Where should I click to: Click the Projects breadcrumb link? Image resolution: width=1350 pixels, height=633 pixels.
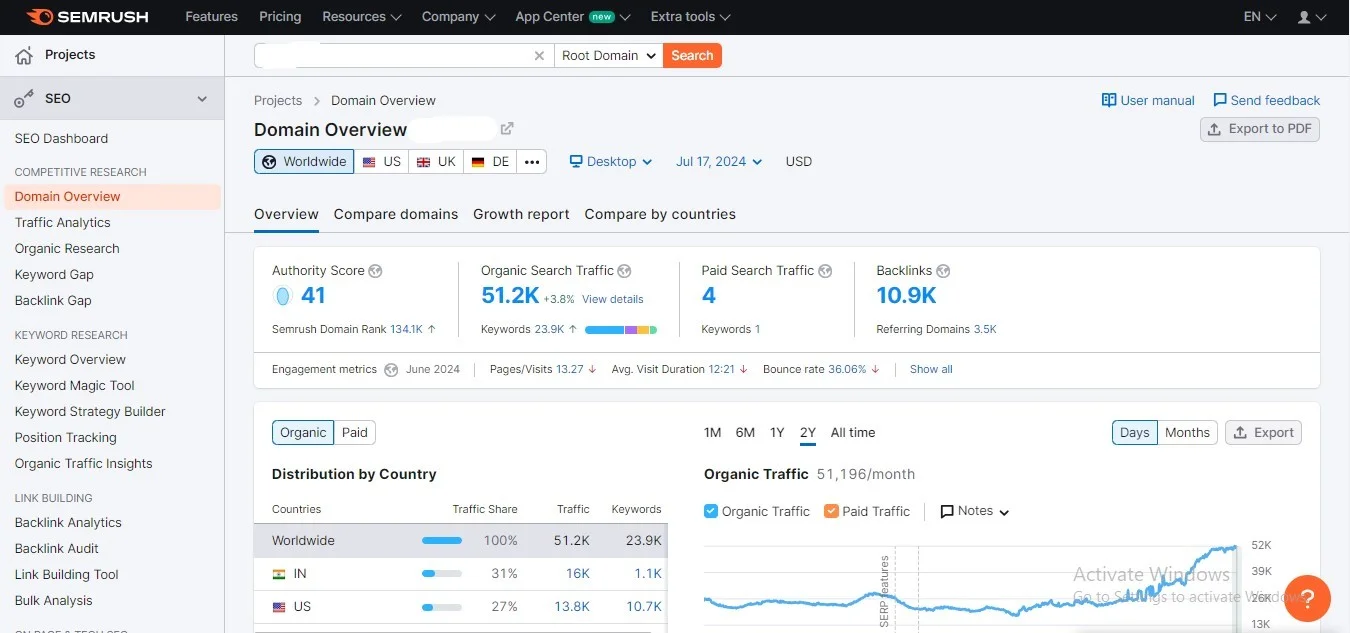[278, 100]
